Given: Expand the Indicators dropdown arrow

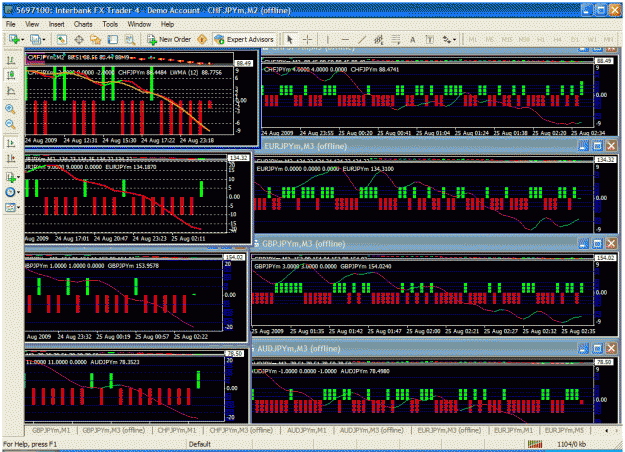Looking at the screenshot, I should click(18, 177).
